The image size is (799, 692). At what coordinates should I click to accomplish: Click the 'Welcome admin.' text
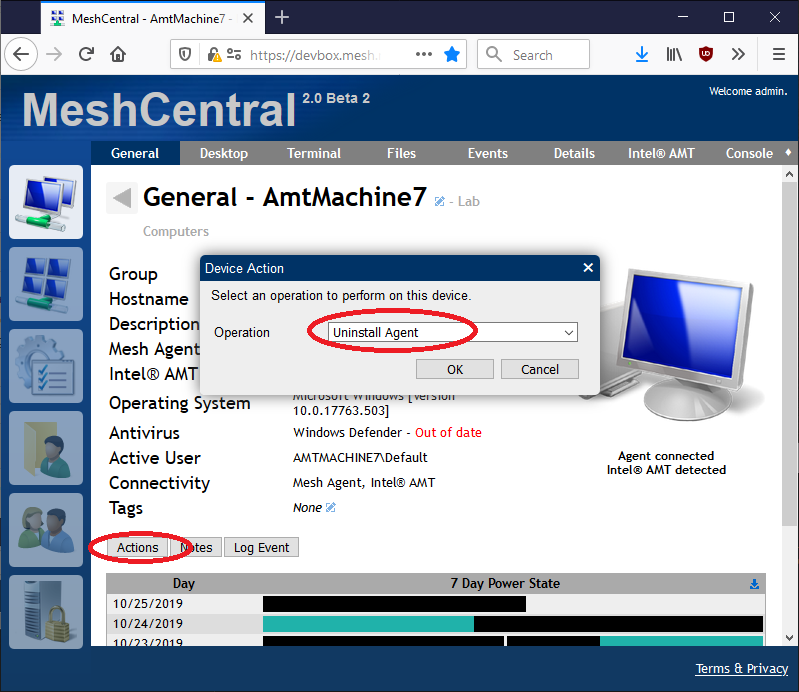tap(748, 91)
